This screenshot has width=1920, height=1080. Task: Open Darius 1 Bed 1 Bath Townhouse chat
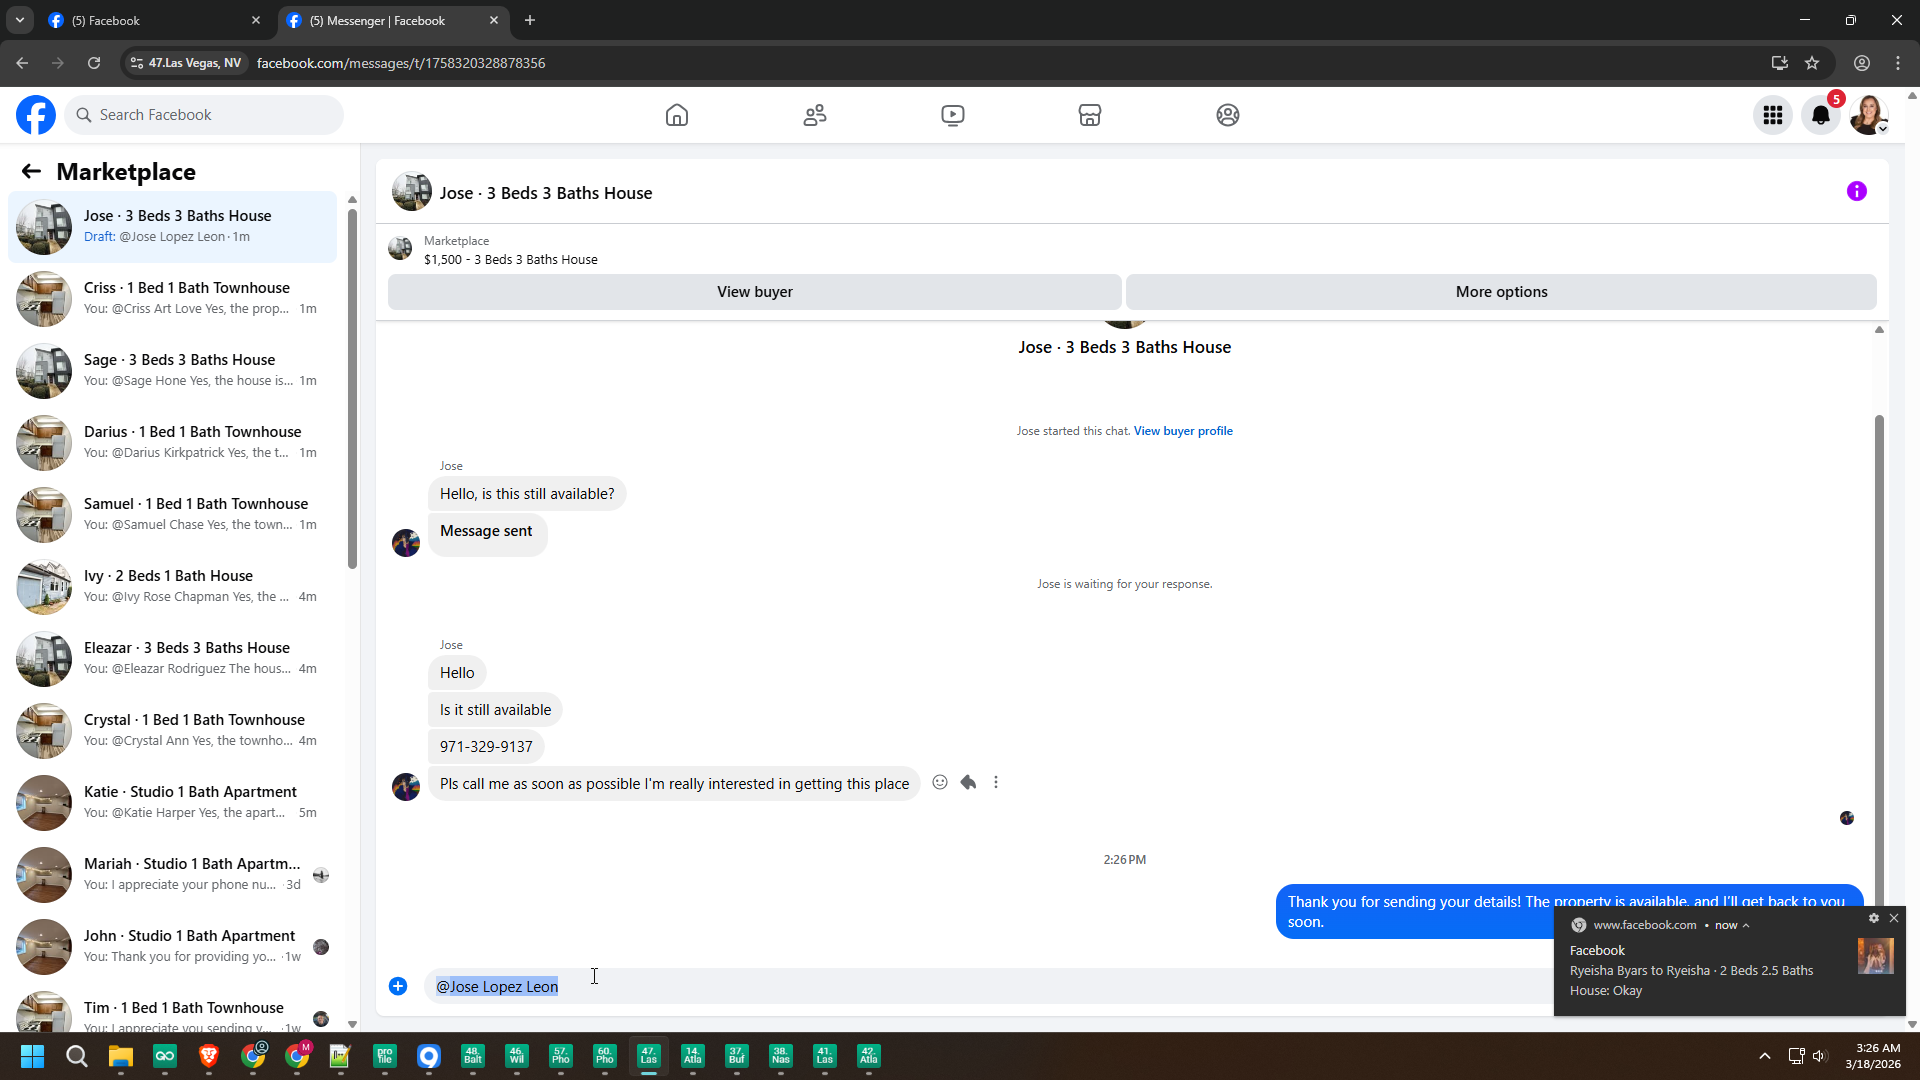(172, 442)
